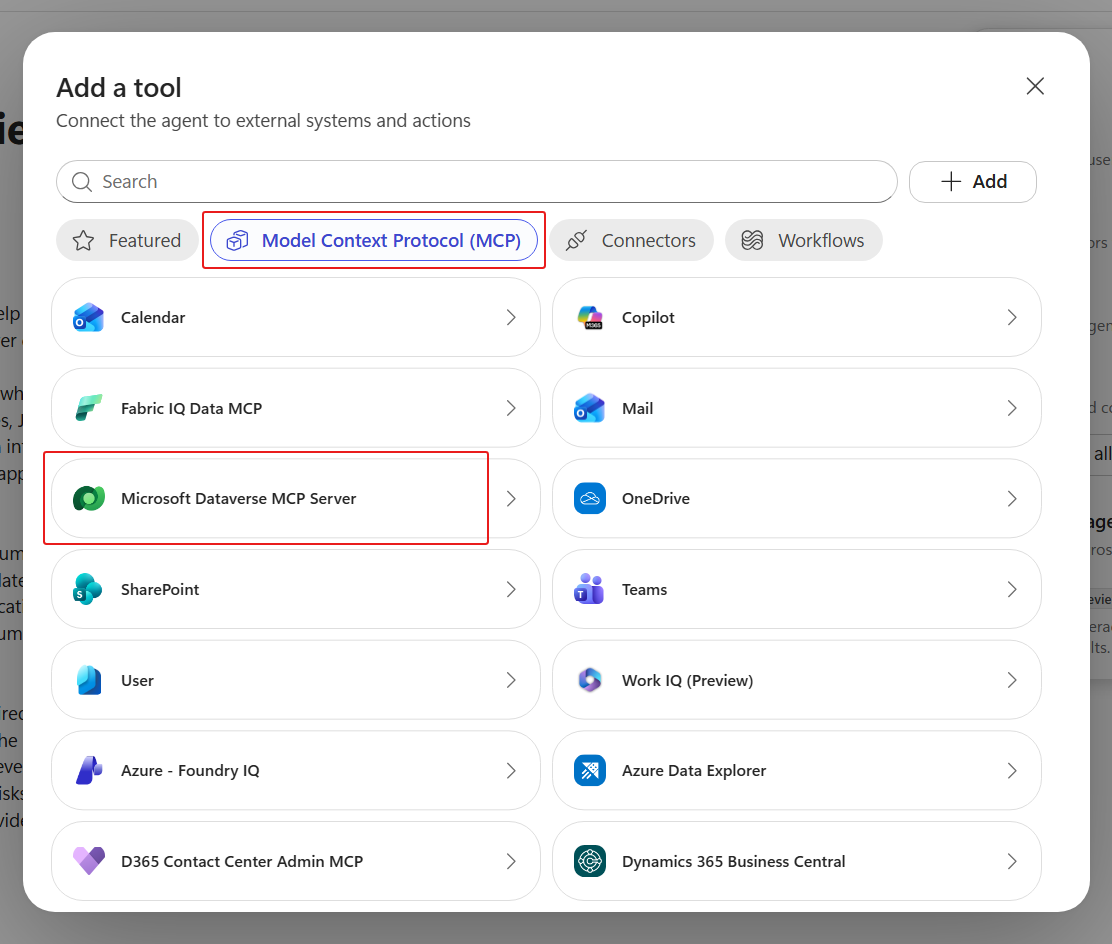Click the D365 Contact Center heart icon
The width and height of the screenshot is (1112, 944).
click(x=89, y=861)
